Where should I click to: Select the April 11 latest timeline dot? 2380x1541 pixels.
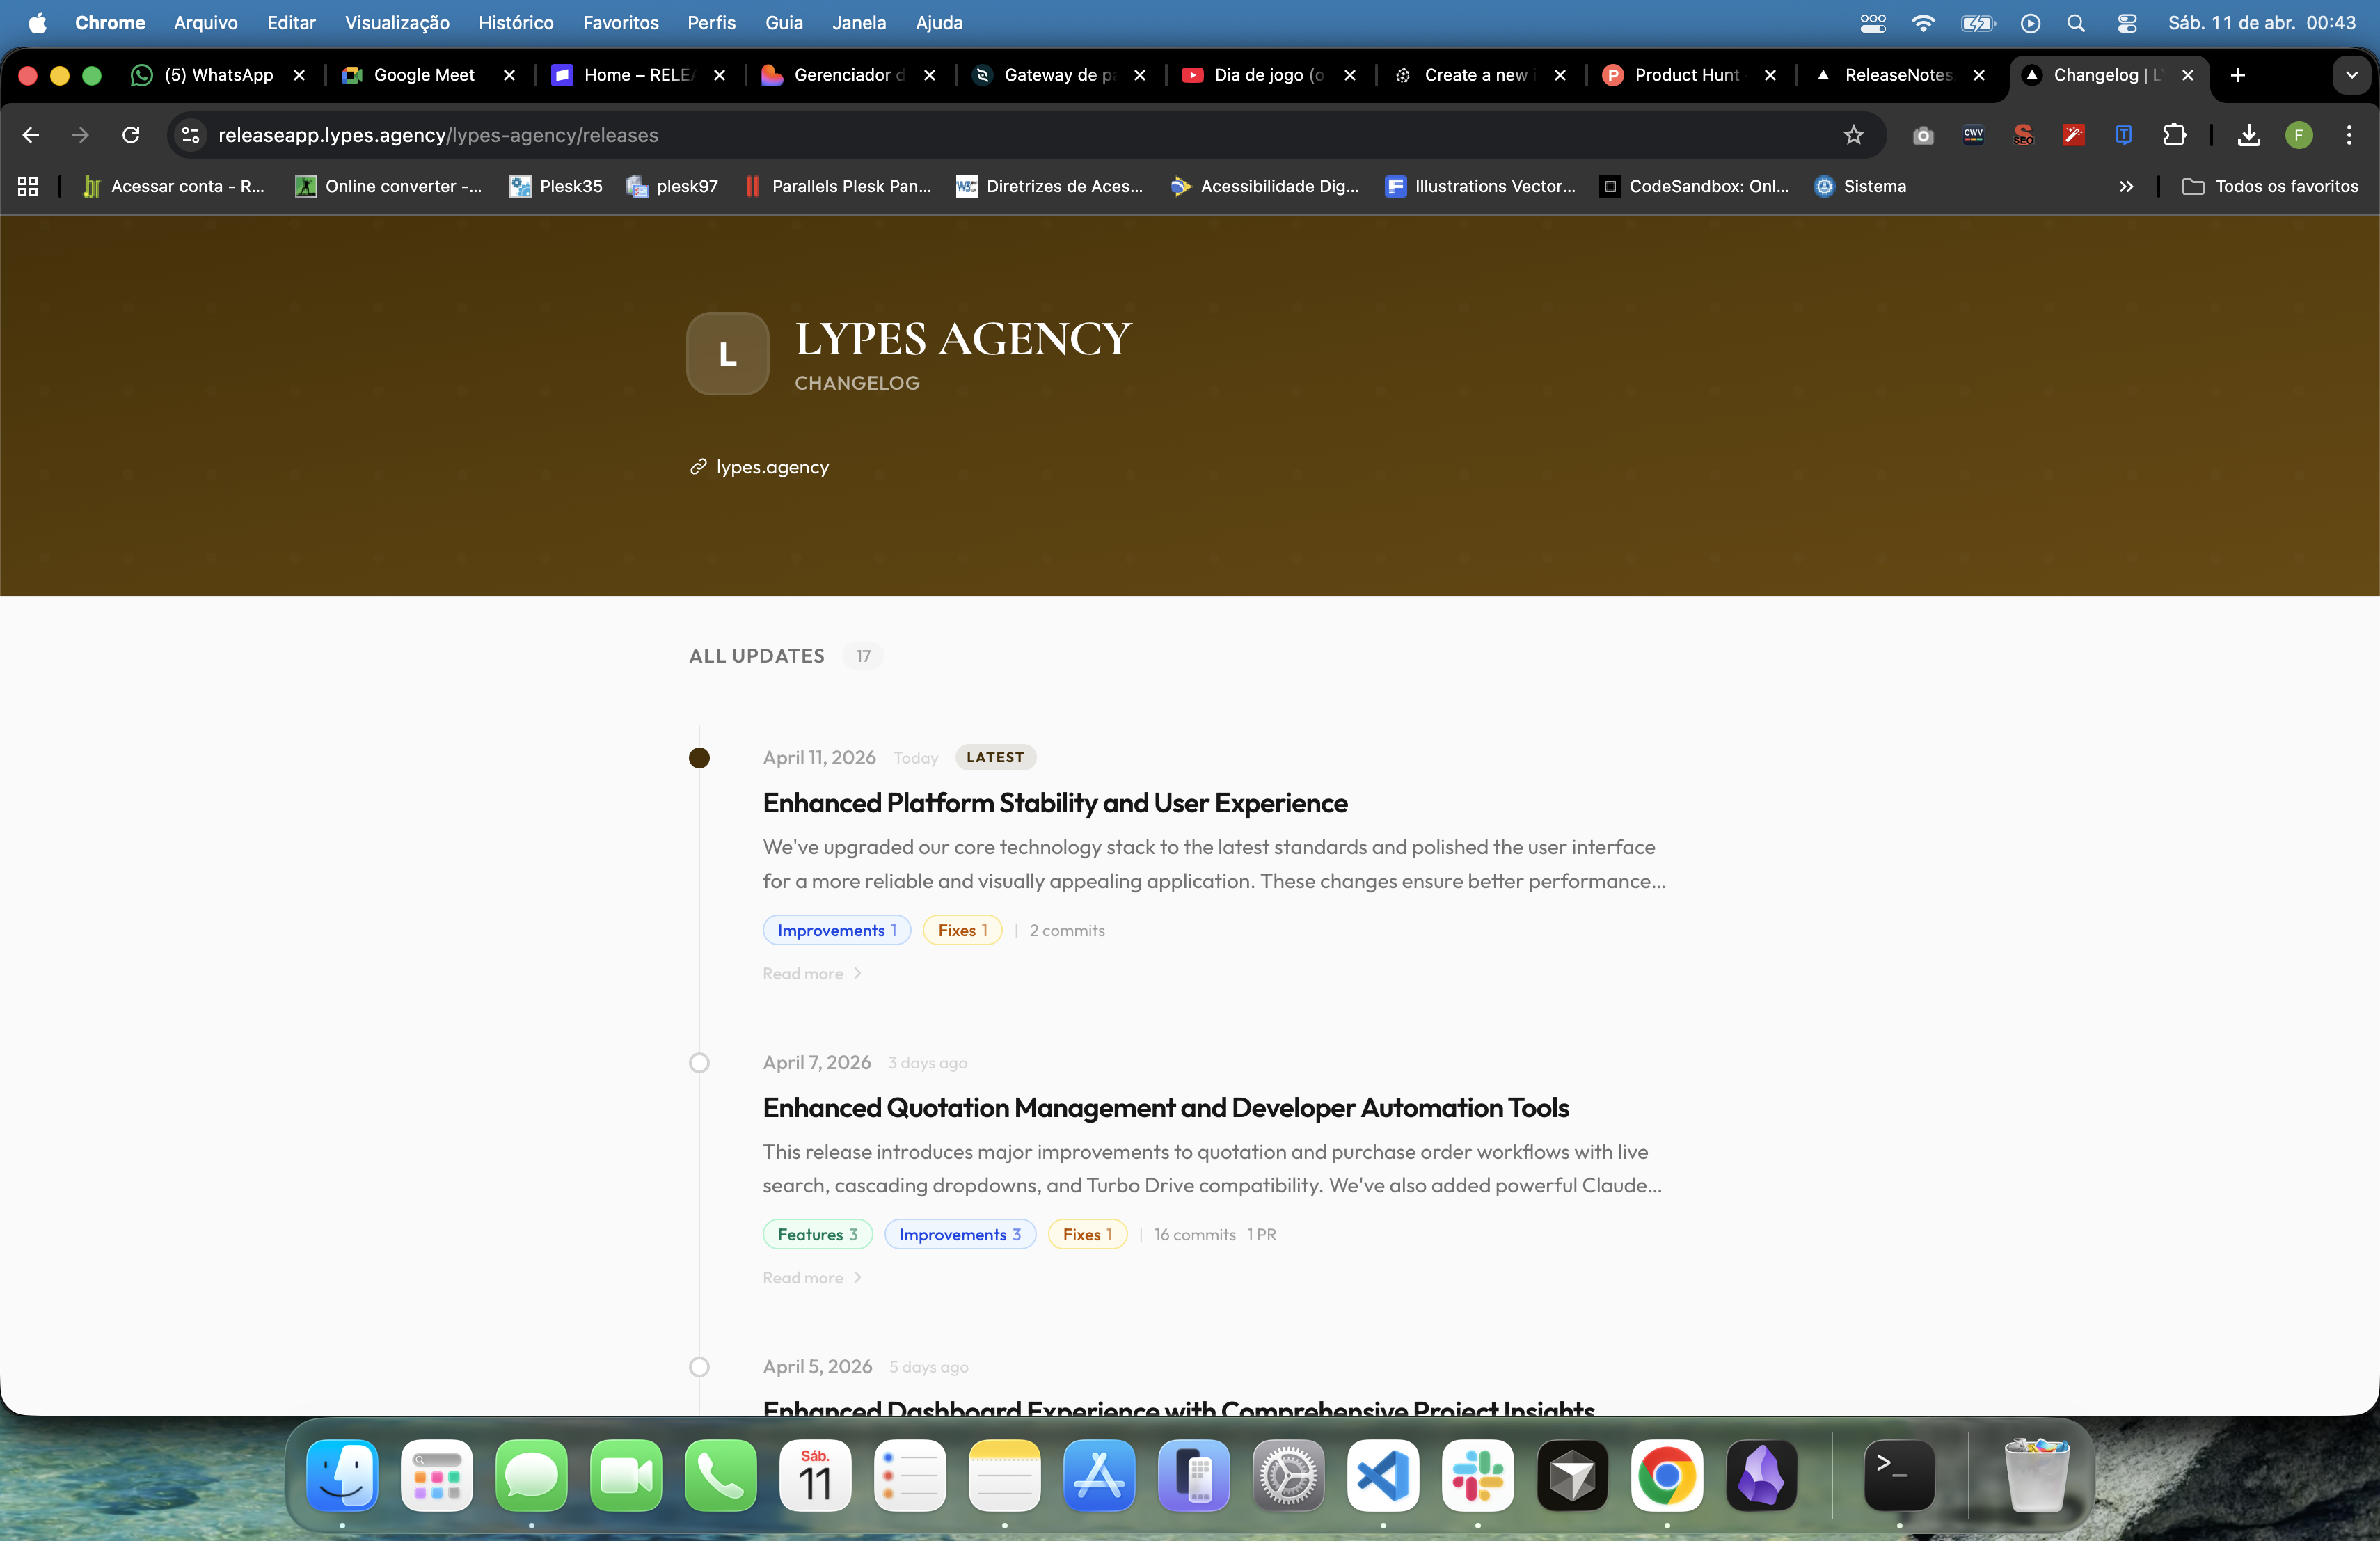point(699,758)
